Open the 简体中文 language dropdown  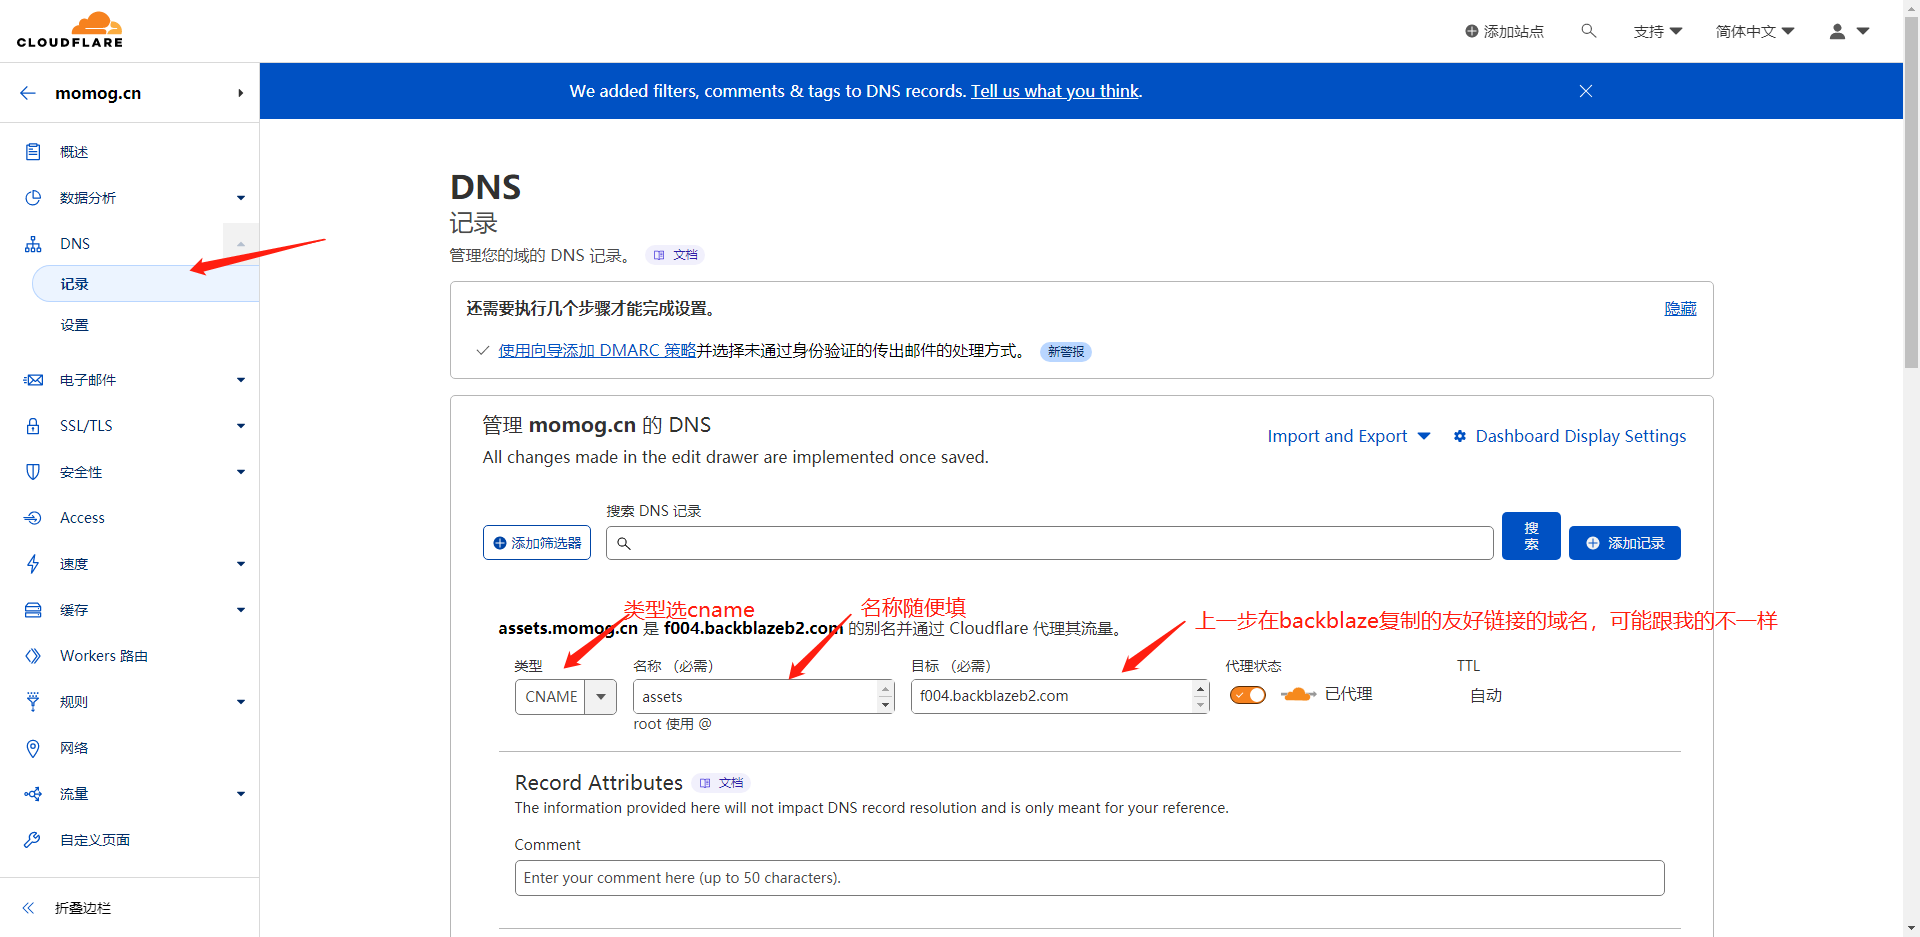pyautogui.click(x=1755, y=31)
